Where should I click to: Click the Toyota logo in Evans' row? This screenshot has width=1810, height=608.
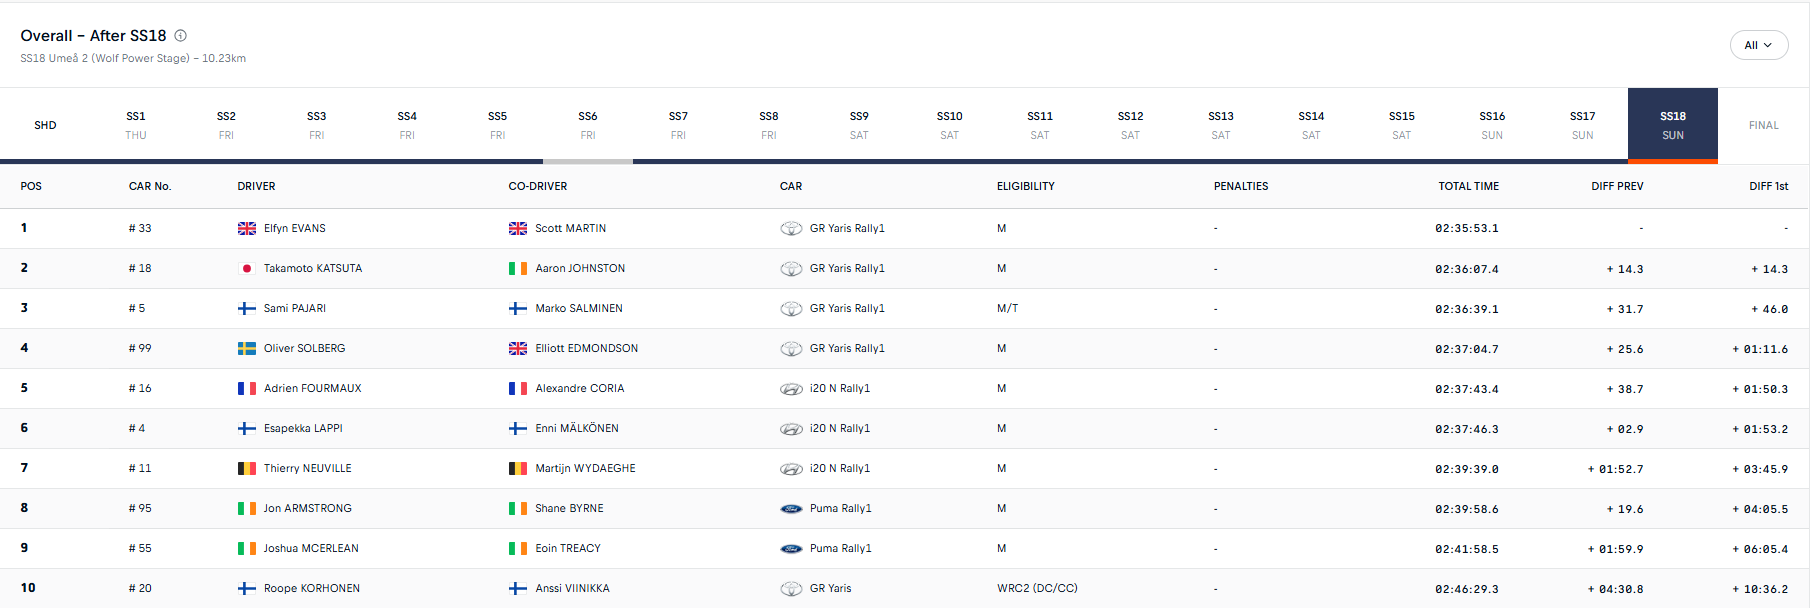point(791,229)
